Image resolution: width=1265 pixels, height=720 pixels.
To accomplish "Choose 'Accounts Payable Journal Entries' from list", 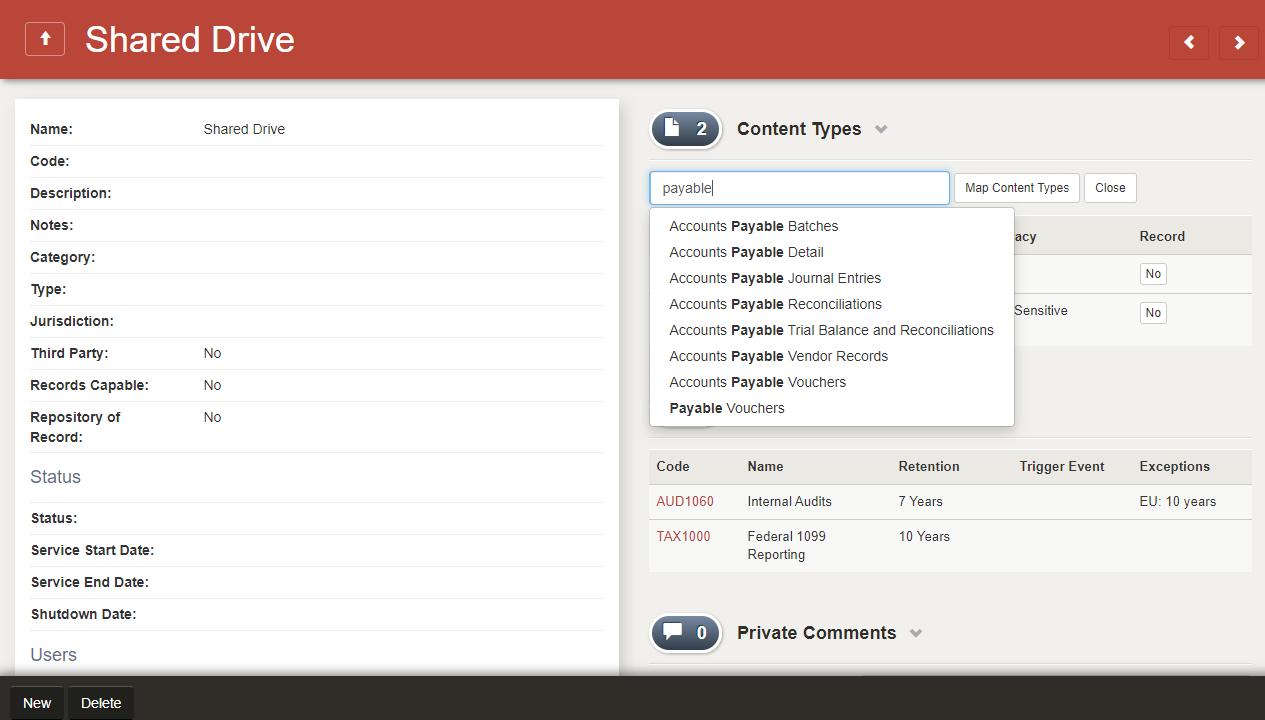I will 775,278.
